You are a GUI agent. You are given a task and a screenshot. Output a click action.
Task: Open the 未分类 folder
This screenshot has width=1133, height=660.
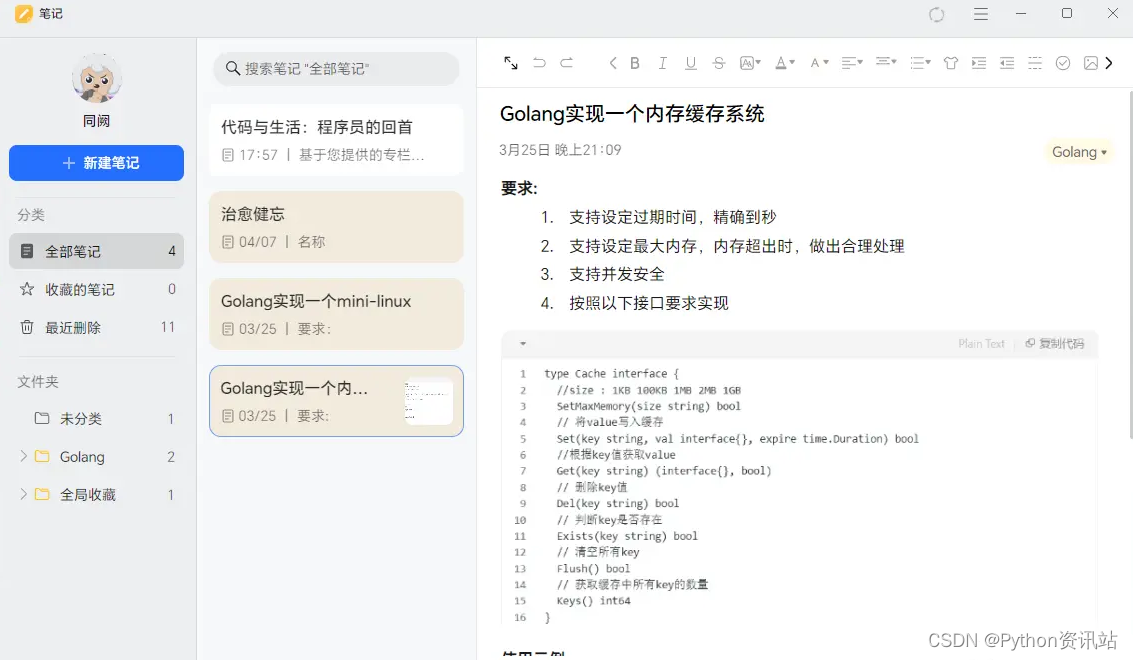(x=96, y=419)
